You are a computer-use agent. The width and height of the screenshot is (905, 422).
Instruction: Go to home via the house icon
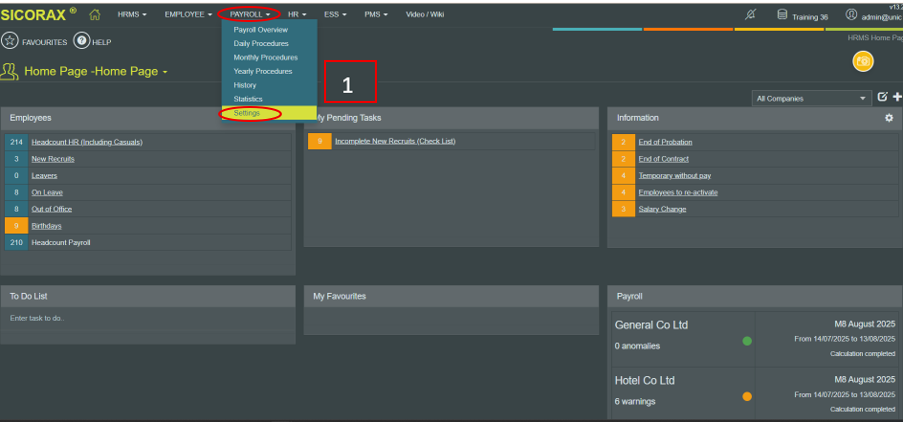[x=95, y=15]
